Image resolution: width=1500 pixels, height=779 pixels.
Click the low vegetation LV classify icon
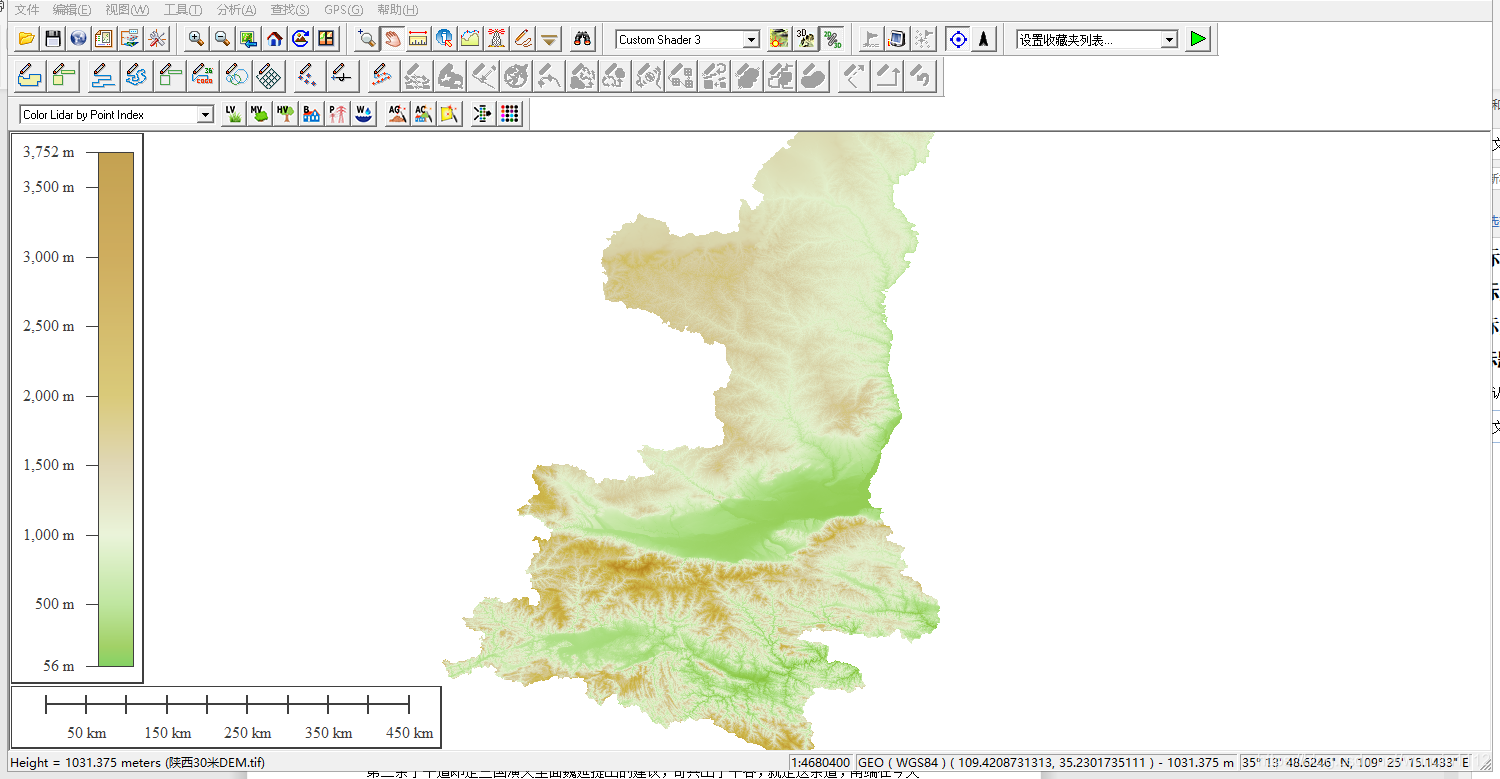[x=233, y=114]
